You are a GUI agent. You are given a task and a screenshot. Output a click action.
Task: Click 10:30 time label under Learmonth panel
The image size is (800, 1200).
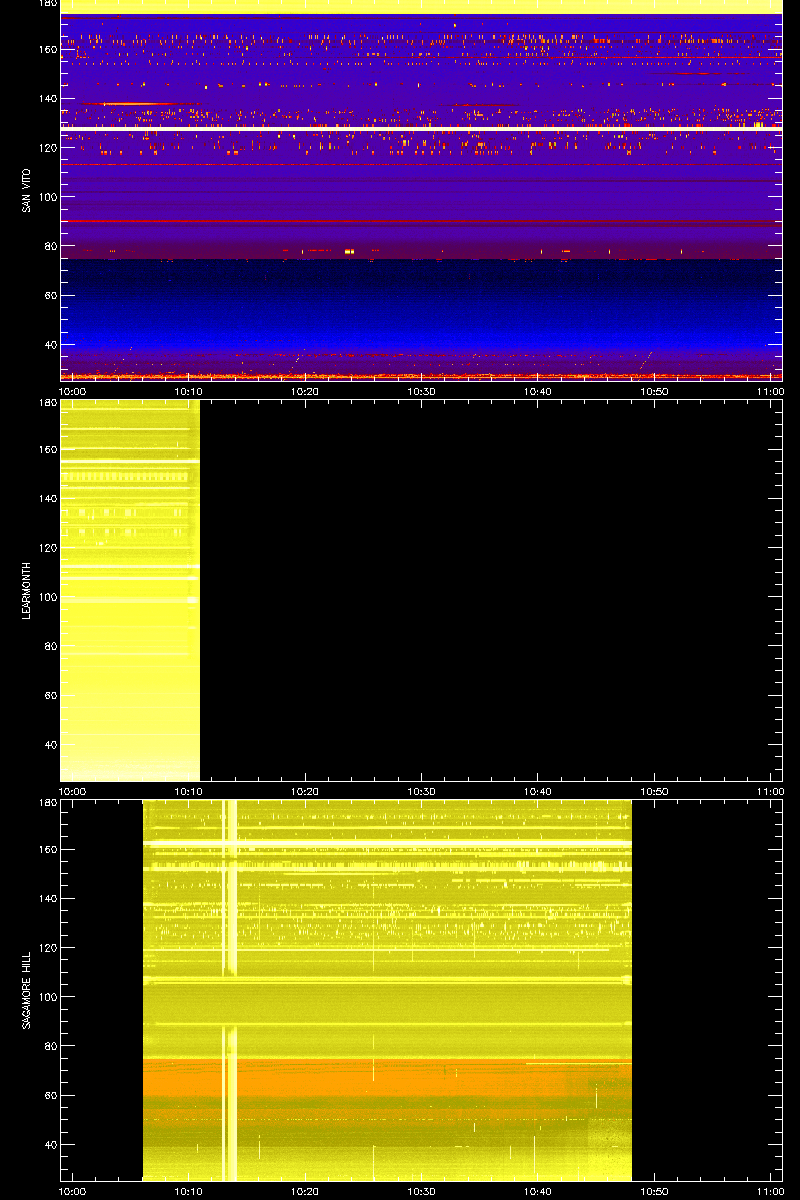click(422, 792)
